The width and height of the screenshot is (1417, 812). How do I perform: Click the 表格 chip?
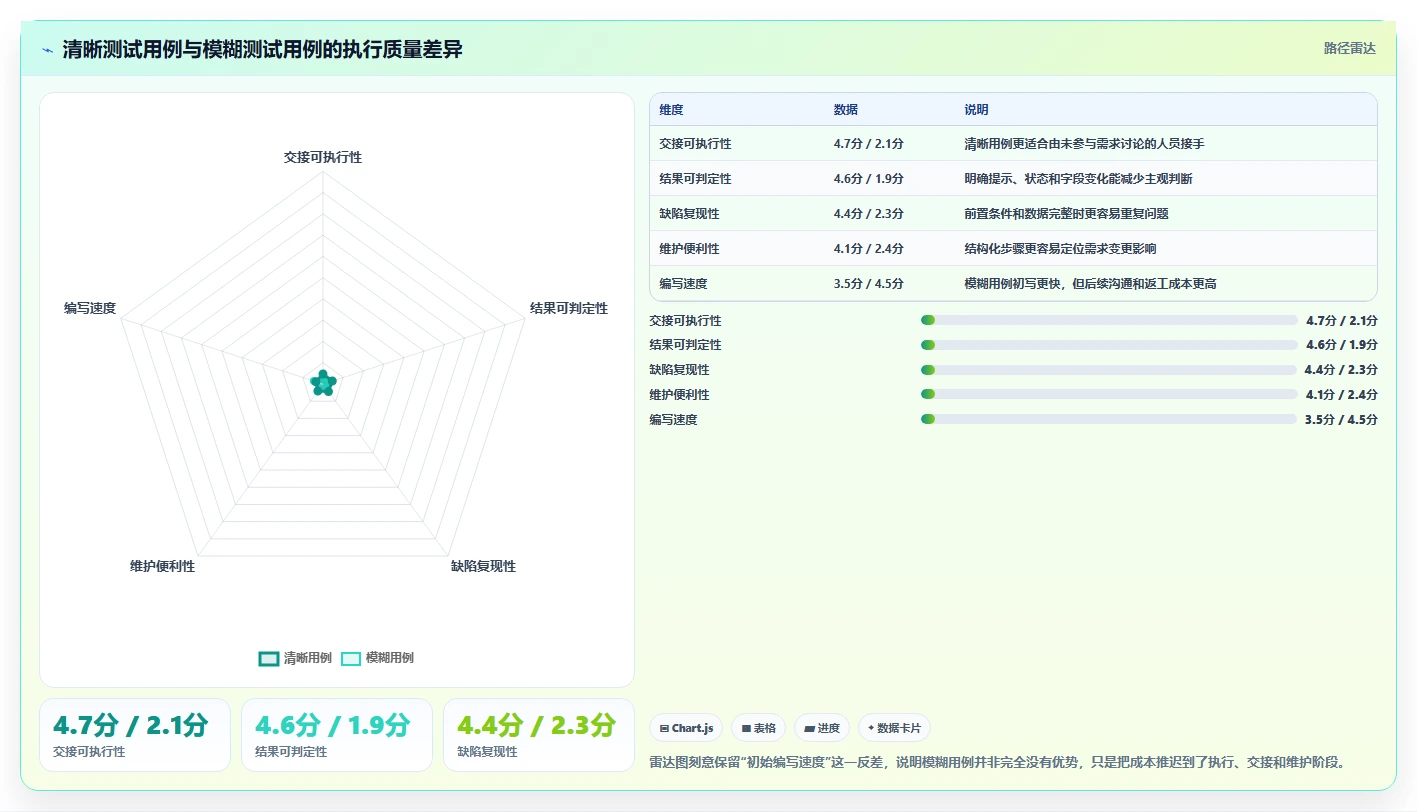tap(758, 728)
